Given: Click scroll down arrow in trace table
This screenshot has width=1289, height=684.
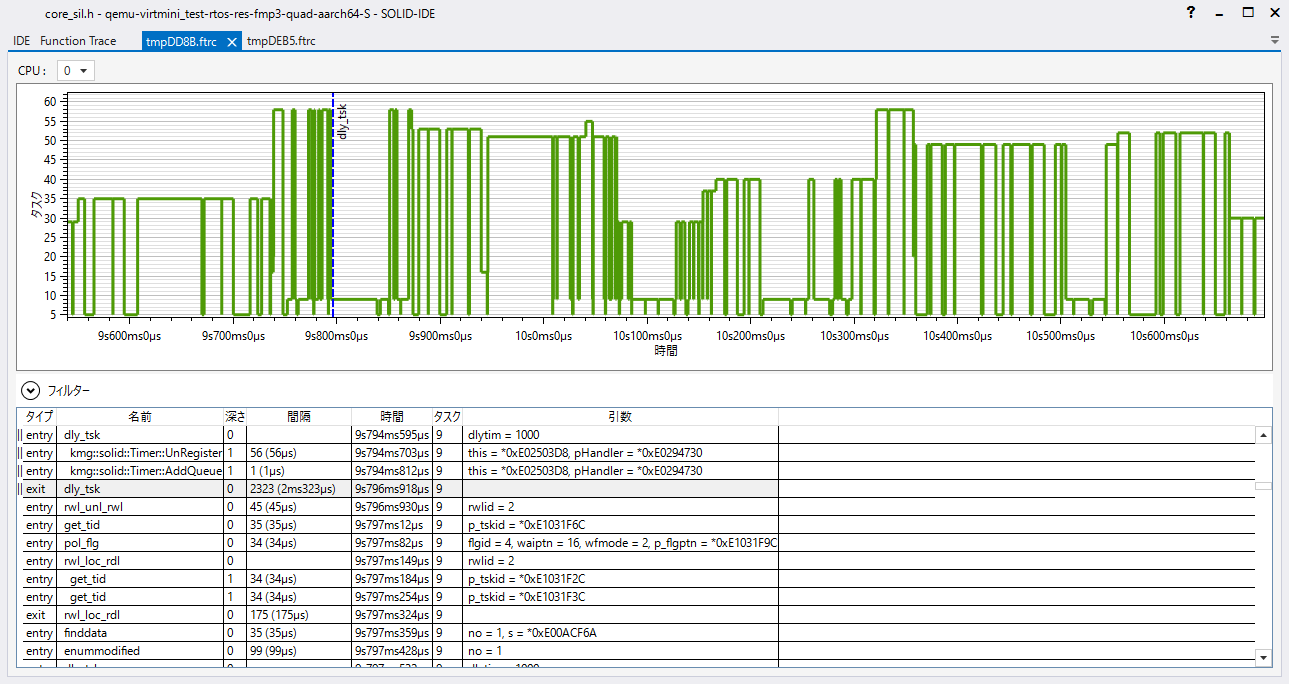Looking at the screenshot, I should click(1263, 657).
